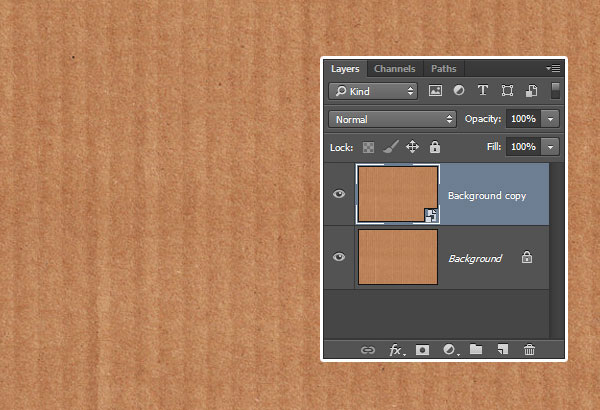This screenshot has width=600, height=410.
Task: Hide the Background layer eye icon
Action: click(x=339, y=257)
